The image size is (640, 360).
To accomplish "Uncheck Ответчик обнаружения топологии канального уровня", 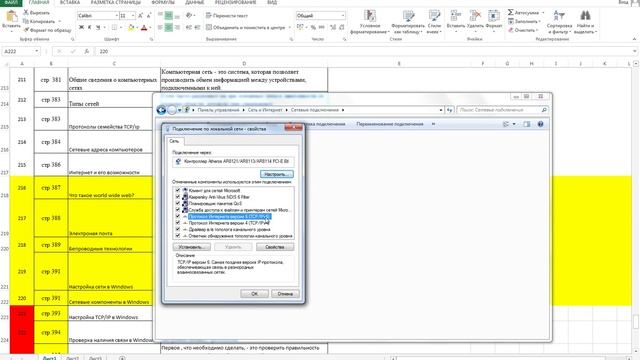I will point(178,236).
